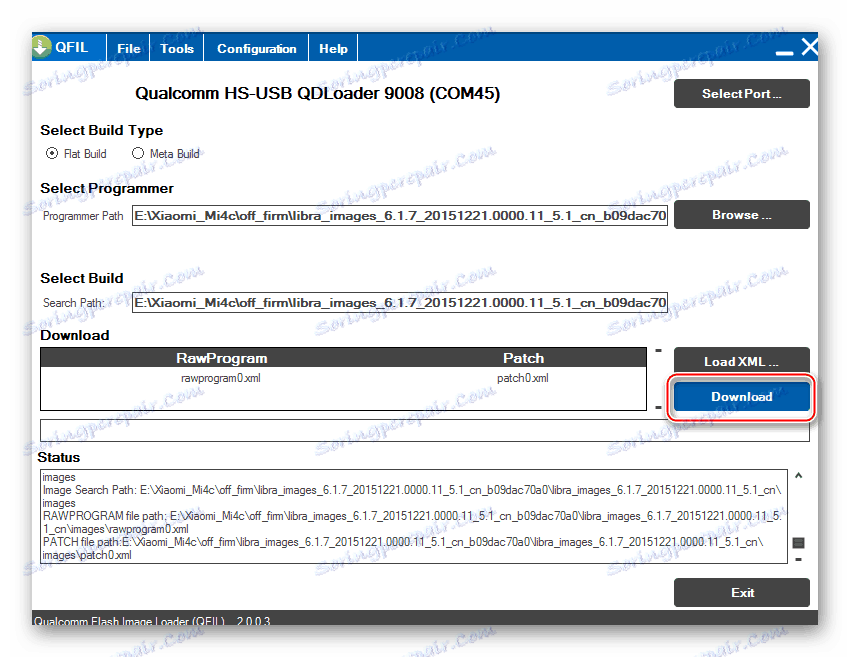Click the Load XML button
This screenshot has height=657, width=850.
(x=742, y=361)
